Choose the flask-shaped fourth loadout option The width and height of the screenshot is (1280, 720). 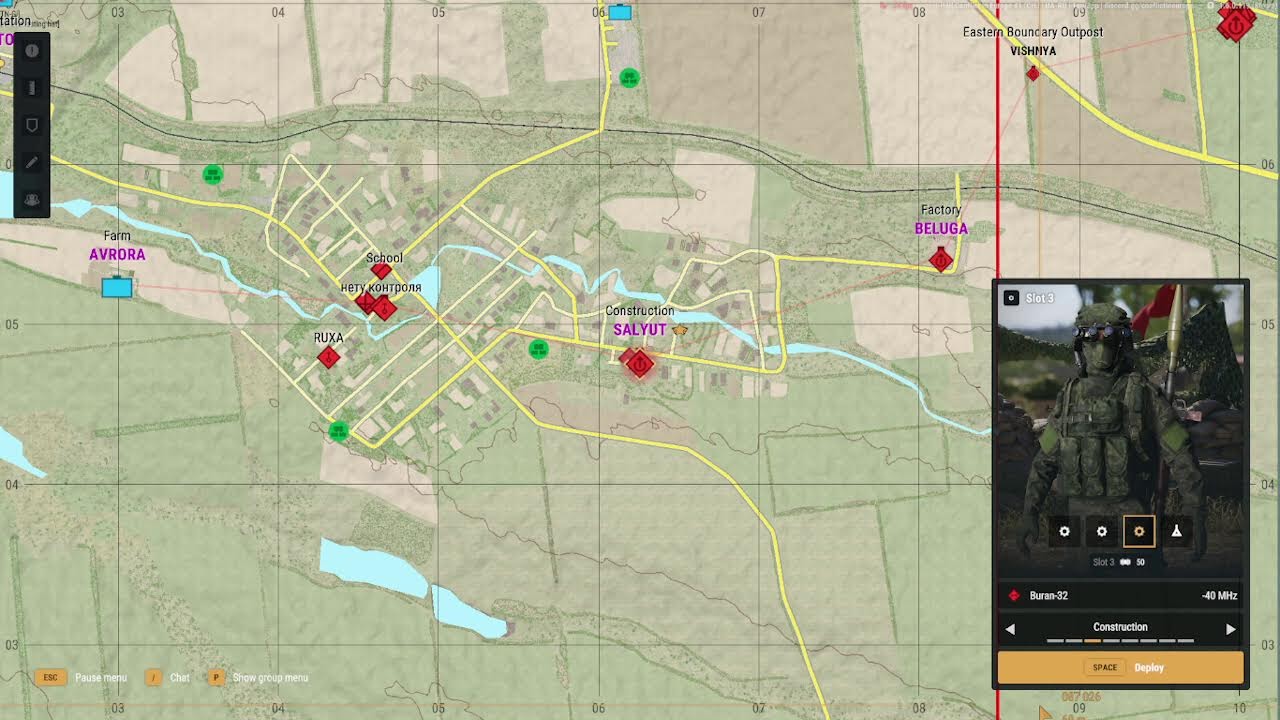(1176, 532)
